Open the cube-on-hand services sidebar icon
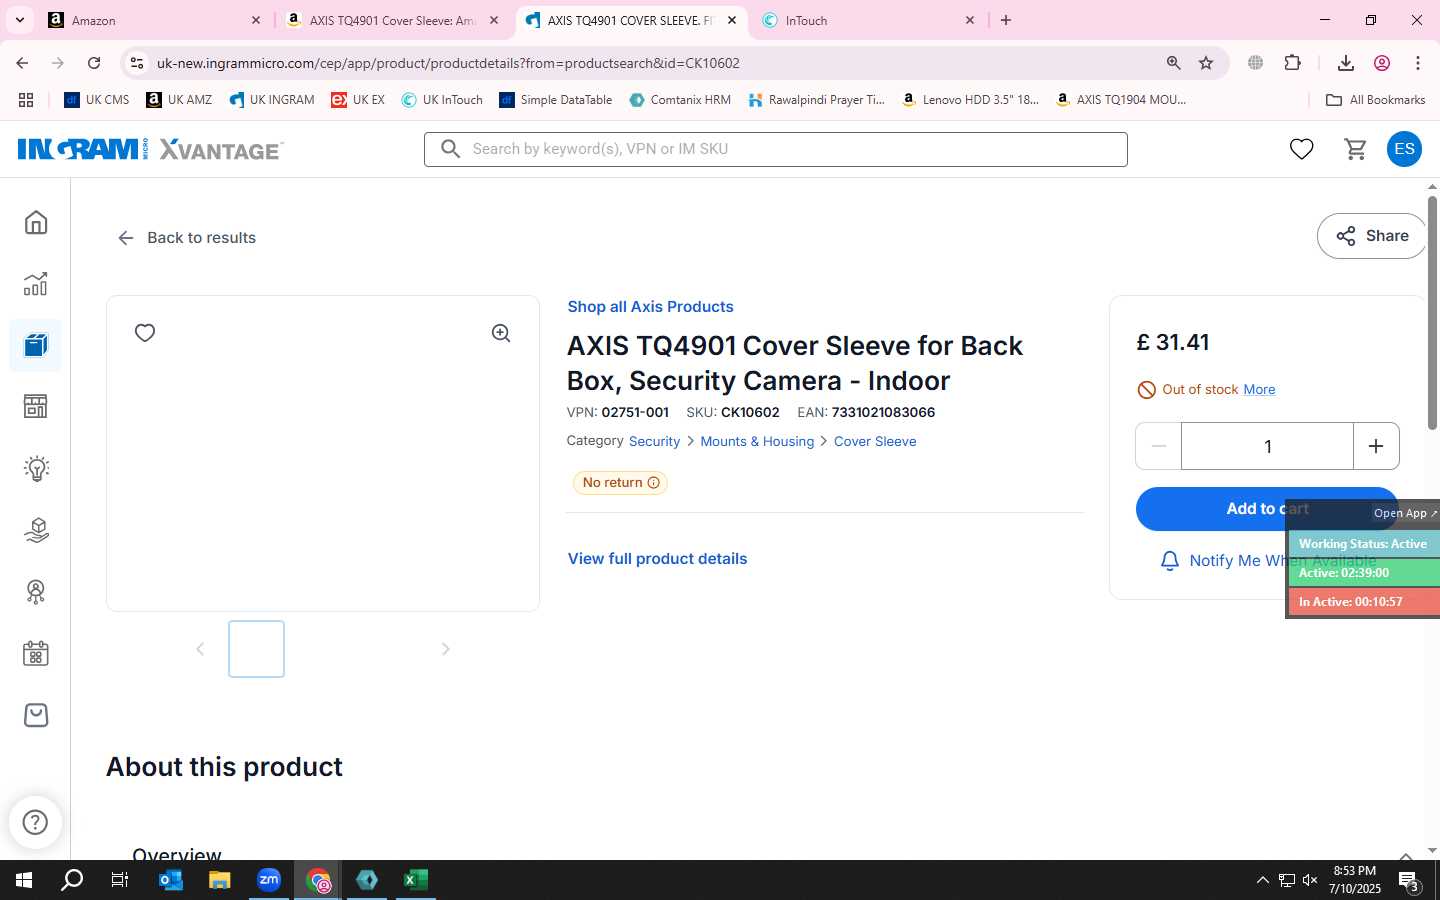Screen dimensions: 1440x900 (x=36, y=530)
